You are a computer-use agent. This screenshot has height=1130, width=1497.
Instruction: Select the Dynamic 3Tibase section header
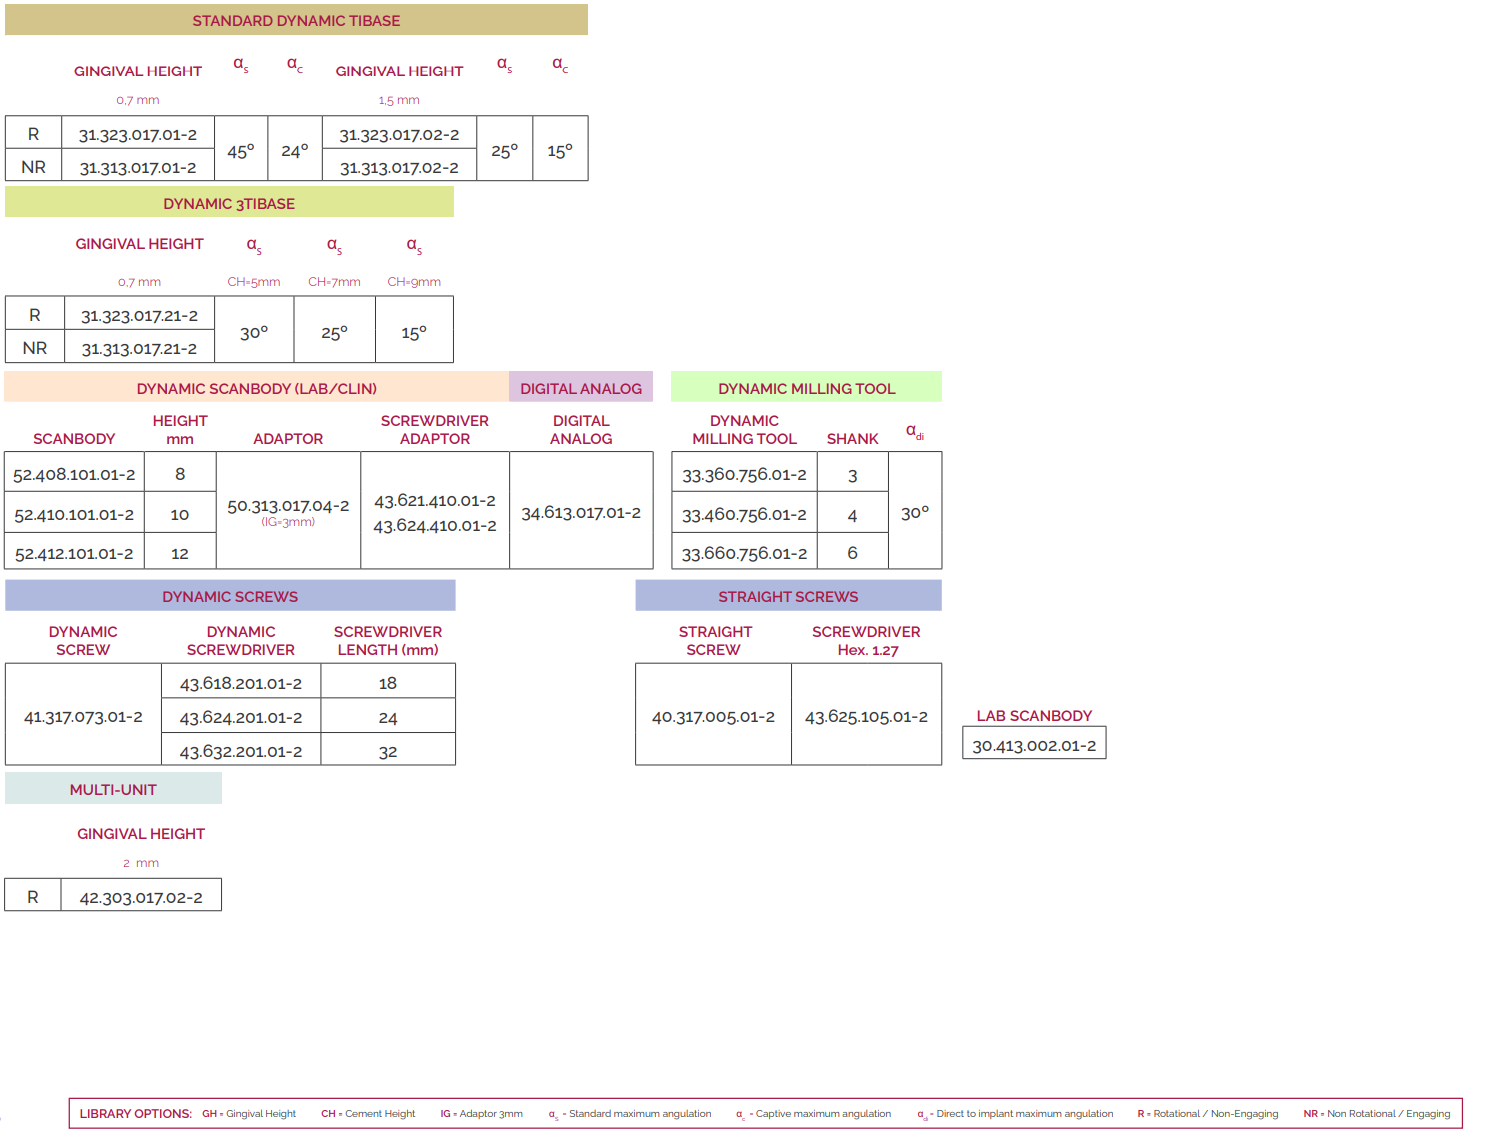[229, 203]
